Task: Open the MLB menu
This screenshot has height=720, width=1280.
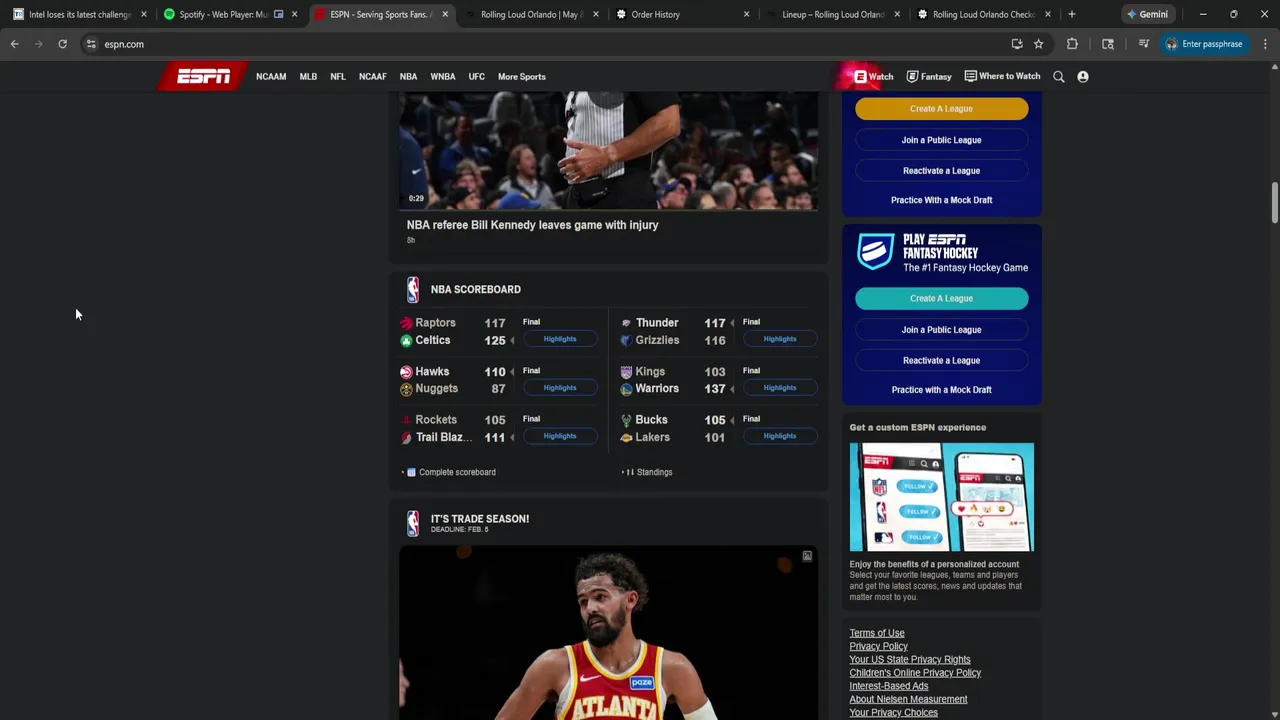Action: pos(308,77)
